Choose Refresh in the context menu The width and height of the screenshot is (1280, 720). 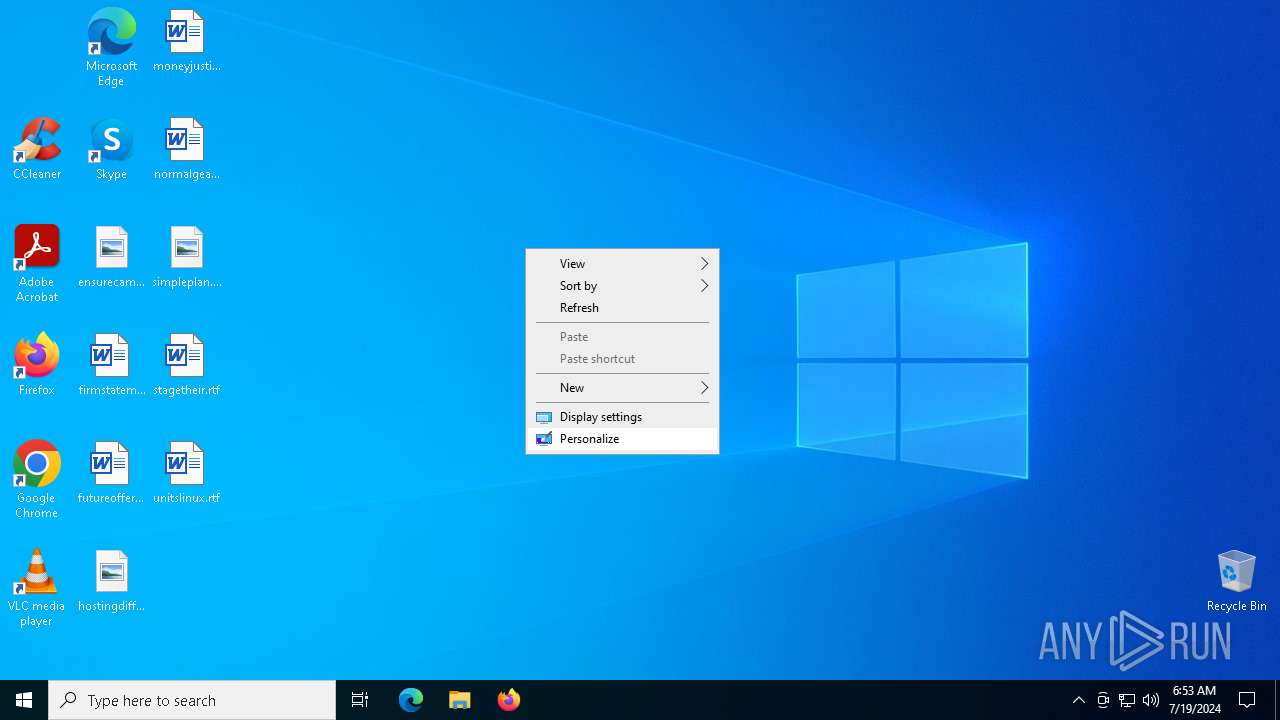click(622, 308)
